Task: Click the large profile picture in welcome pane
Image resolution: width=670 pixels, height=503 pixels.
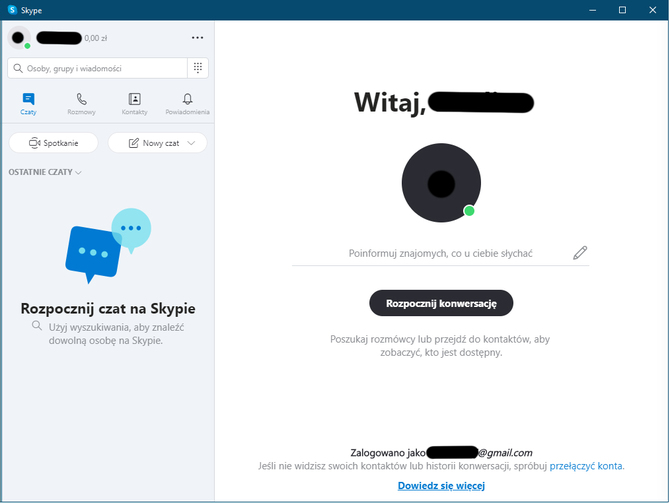Action: click(x=441, y=182)
